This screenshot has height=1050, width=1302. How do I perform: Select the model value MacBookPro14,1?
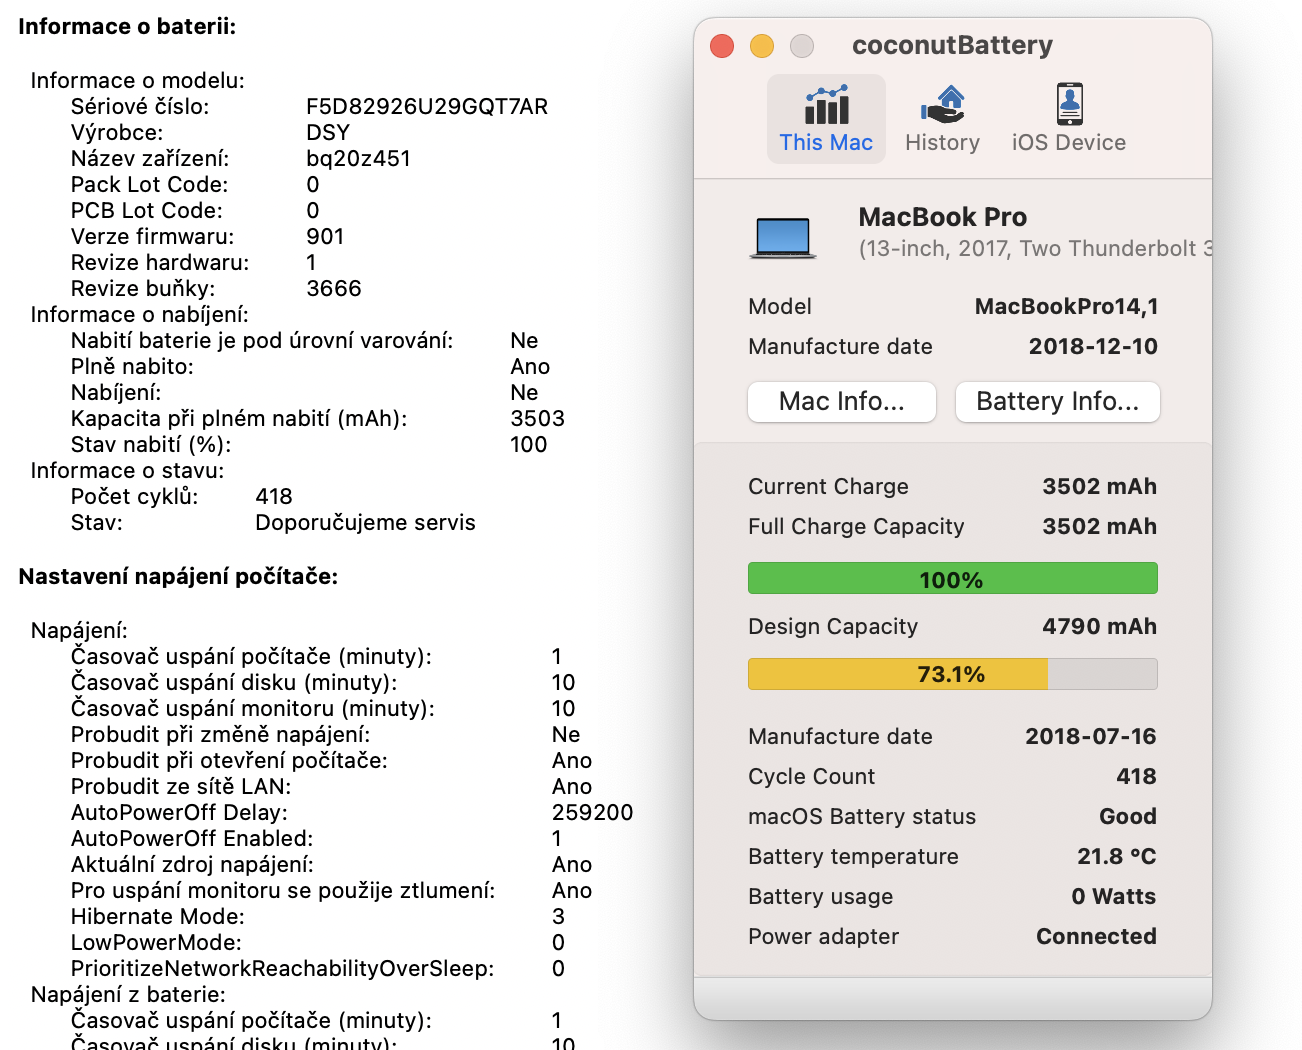(x=1066, y=307)
